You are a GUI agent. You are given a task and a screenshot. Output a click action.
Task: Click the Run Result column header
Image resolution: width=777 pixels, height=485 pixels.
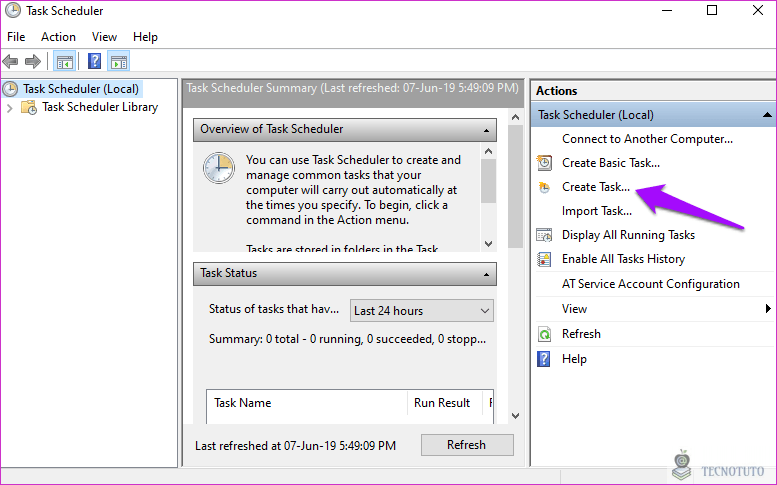click(x=444, y=403)
